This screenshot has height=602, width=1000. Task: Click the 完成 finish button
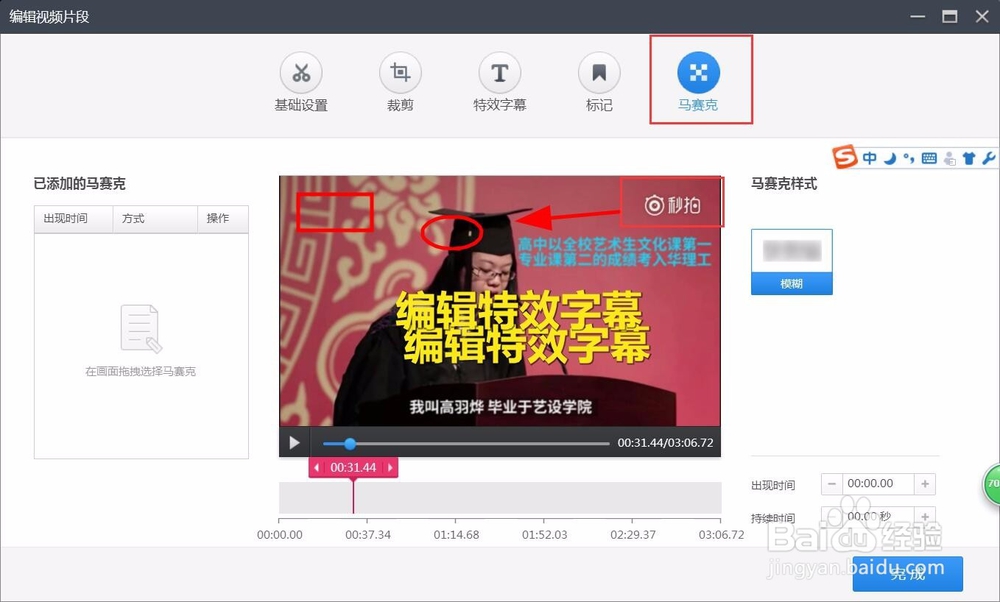(x=907, y=574)
